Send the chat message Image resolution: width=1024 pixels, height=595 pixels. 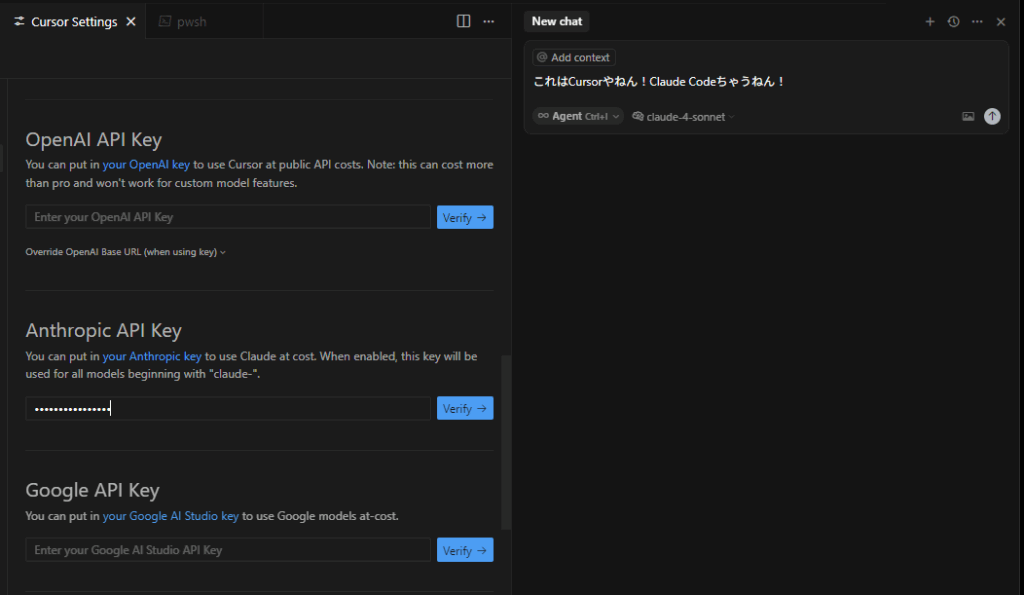point(992,116)
